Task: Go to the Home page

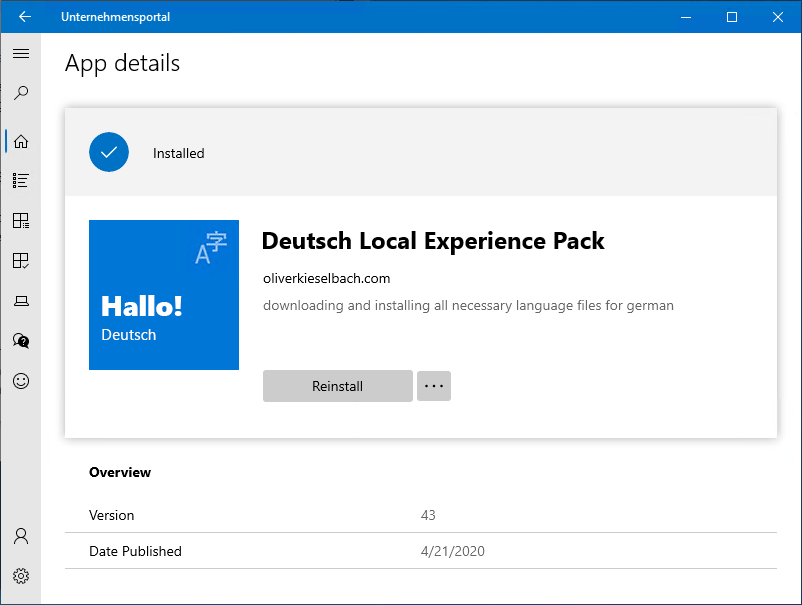Action: 21,141
